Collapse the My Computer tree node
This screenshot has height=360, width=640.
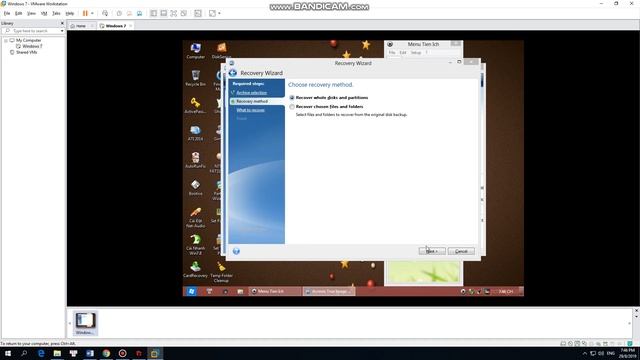[x=6, y=40]
